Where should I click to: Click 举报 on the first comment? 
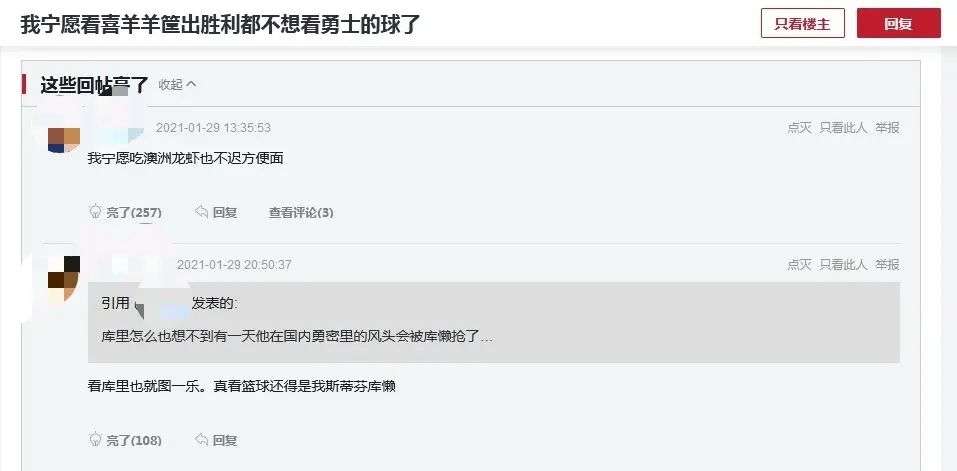(887, 128)
